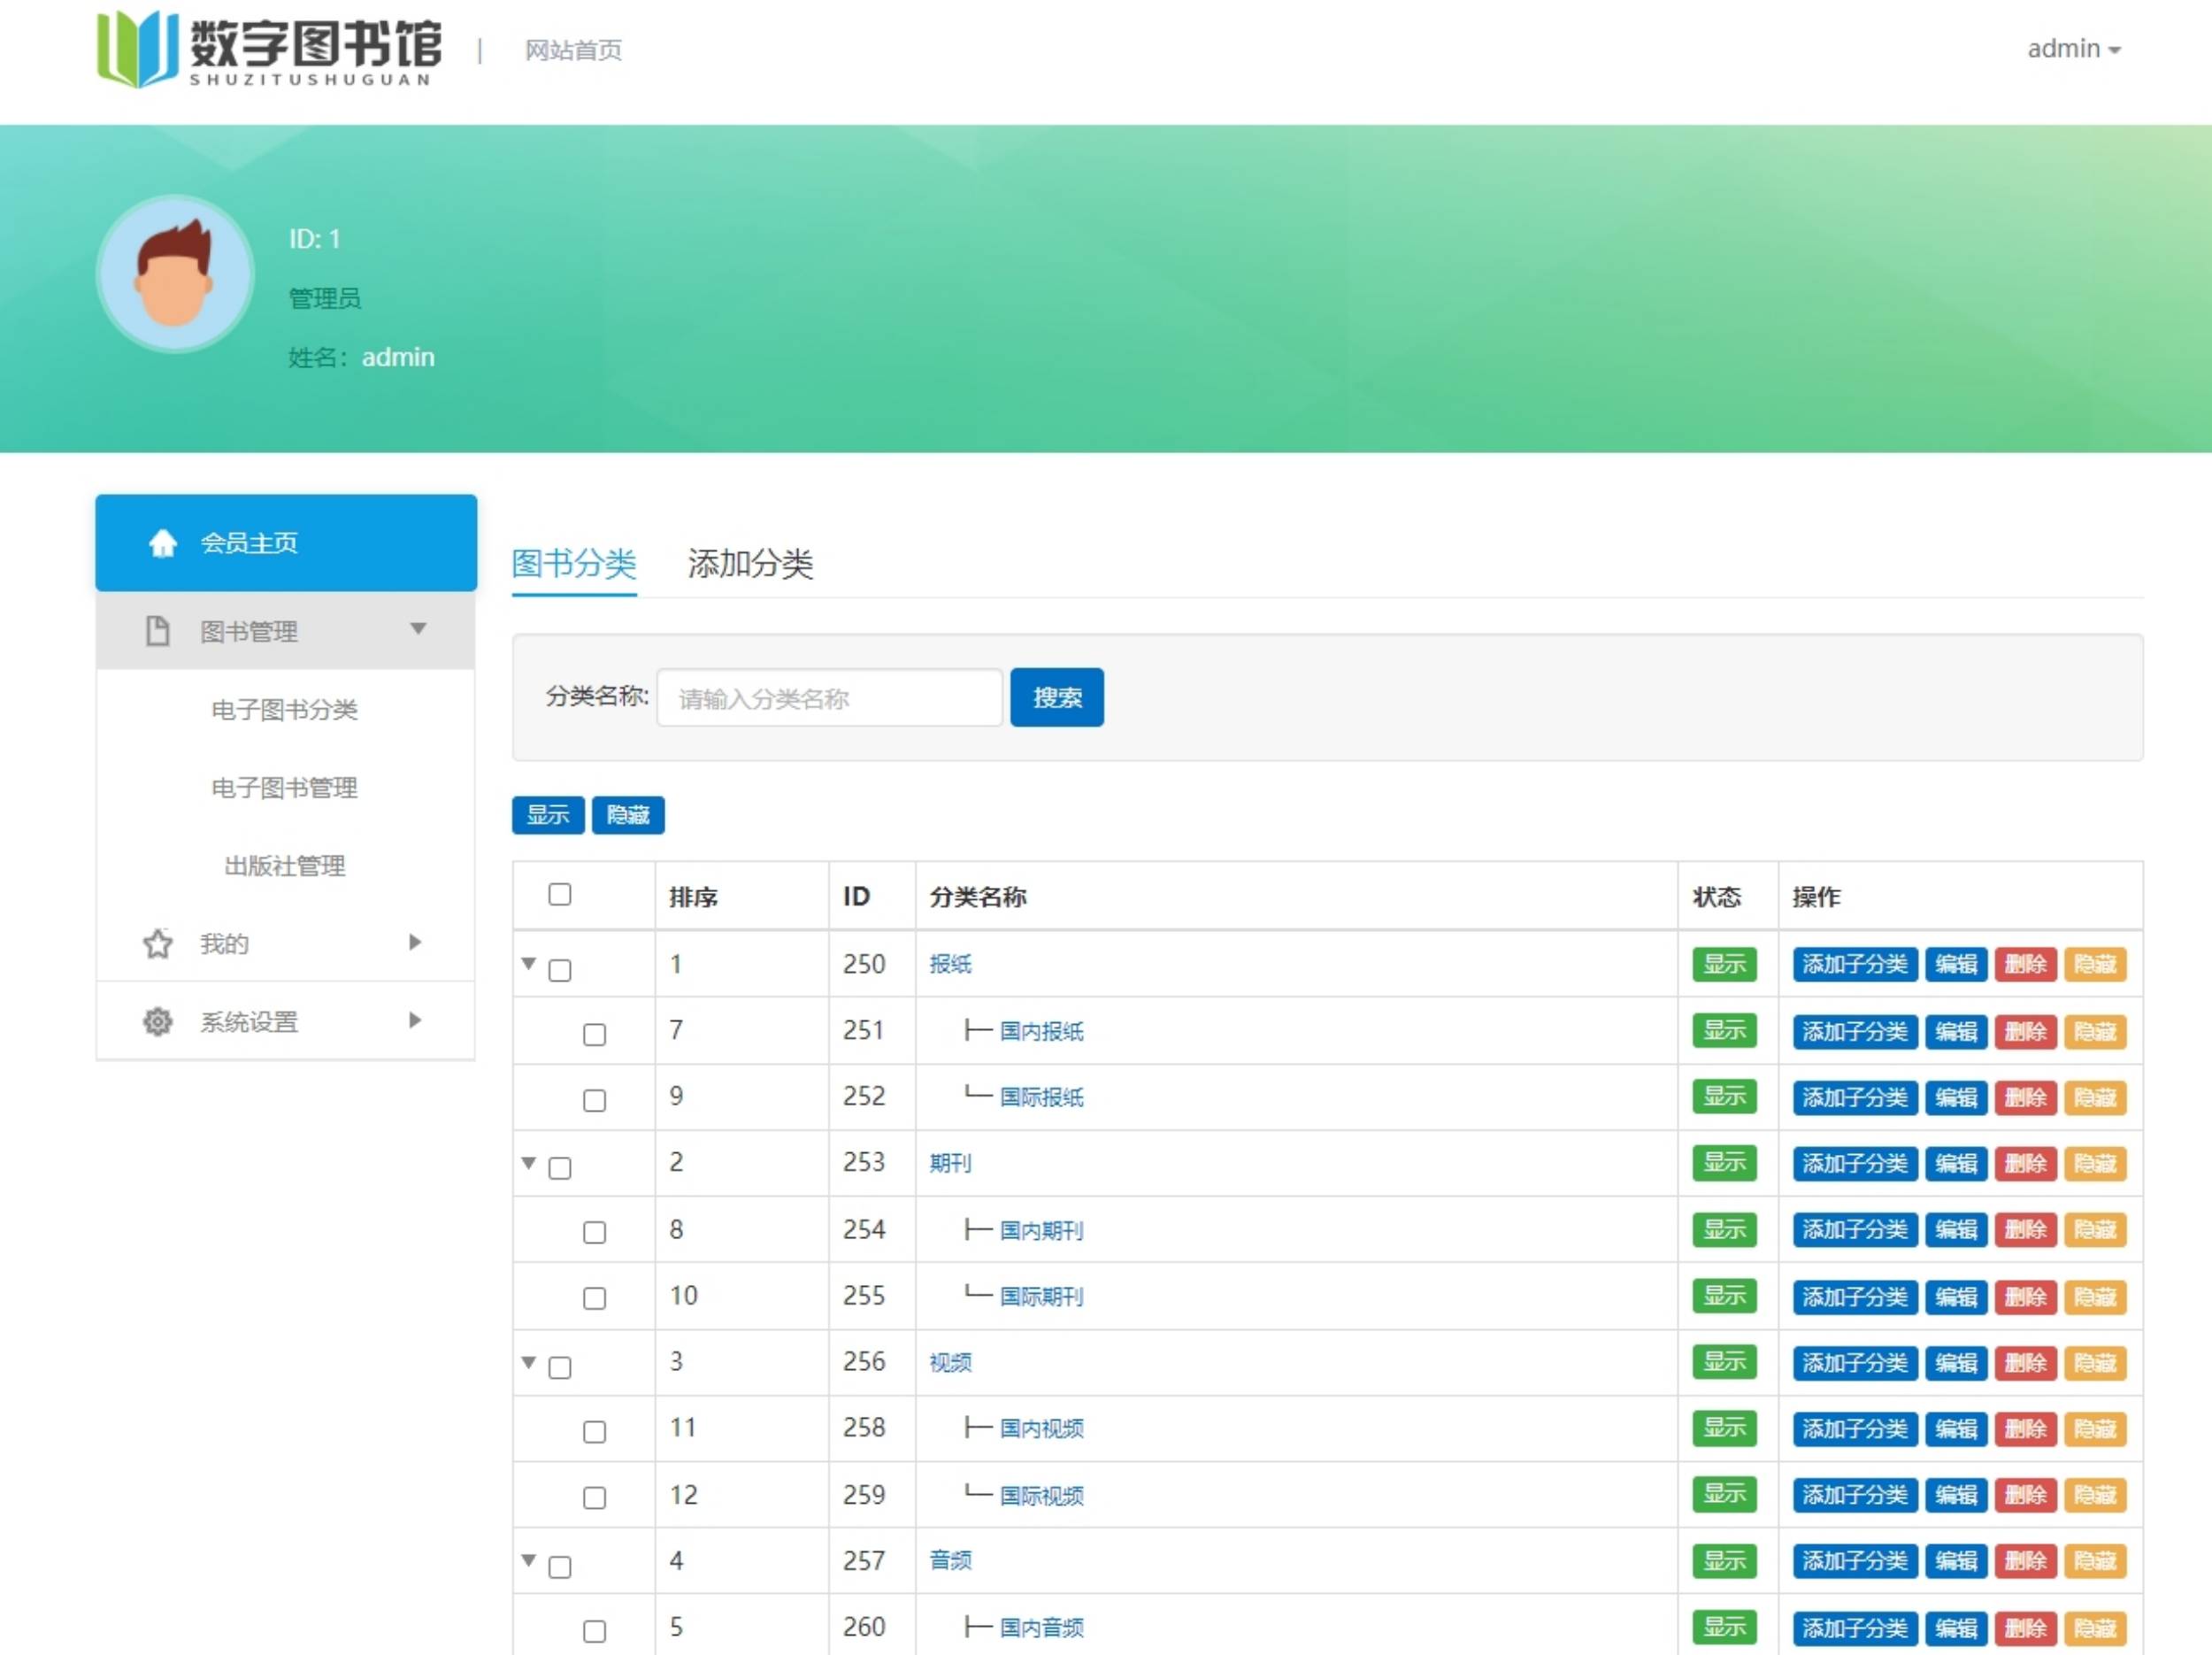Open 电子图书管理 in sidebar menu
This screenshot has height=1655, width=2212.
tap(284, 788)
